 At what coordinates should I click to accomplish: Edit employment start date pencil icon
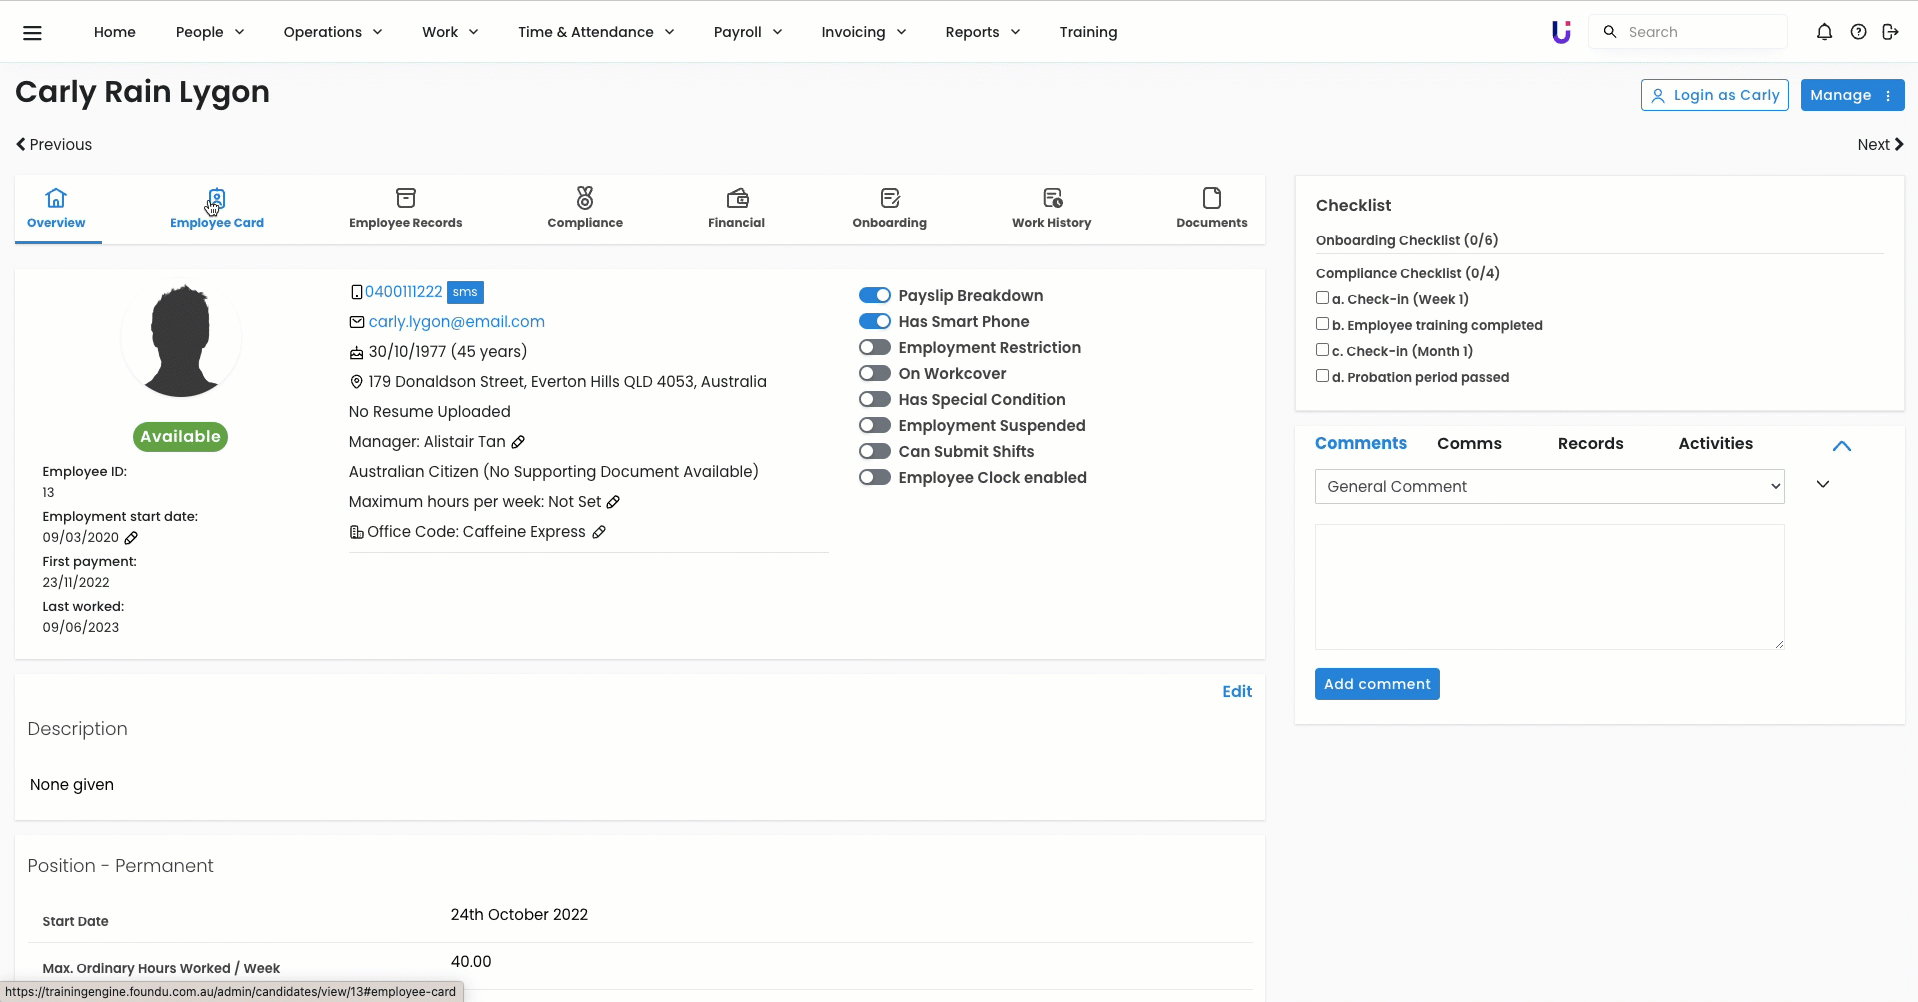(x=131, y=538)
